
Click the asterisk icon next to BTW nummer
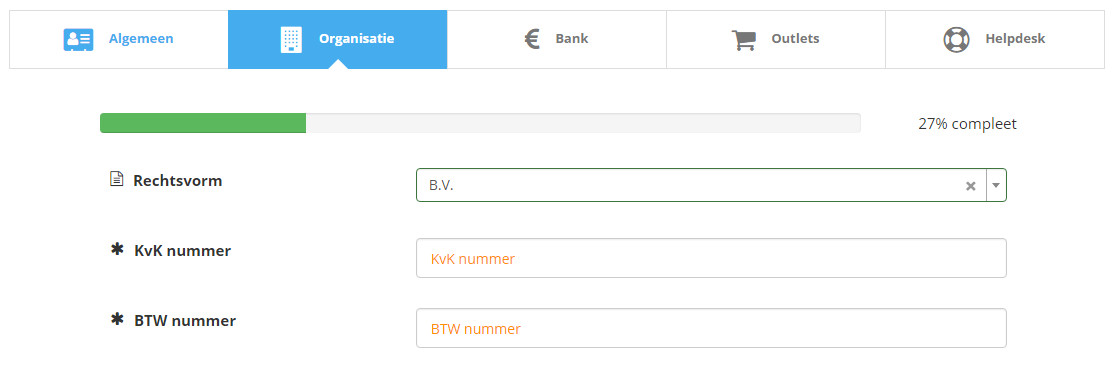pyautogui.click(x=117, y=320)
